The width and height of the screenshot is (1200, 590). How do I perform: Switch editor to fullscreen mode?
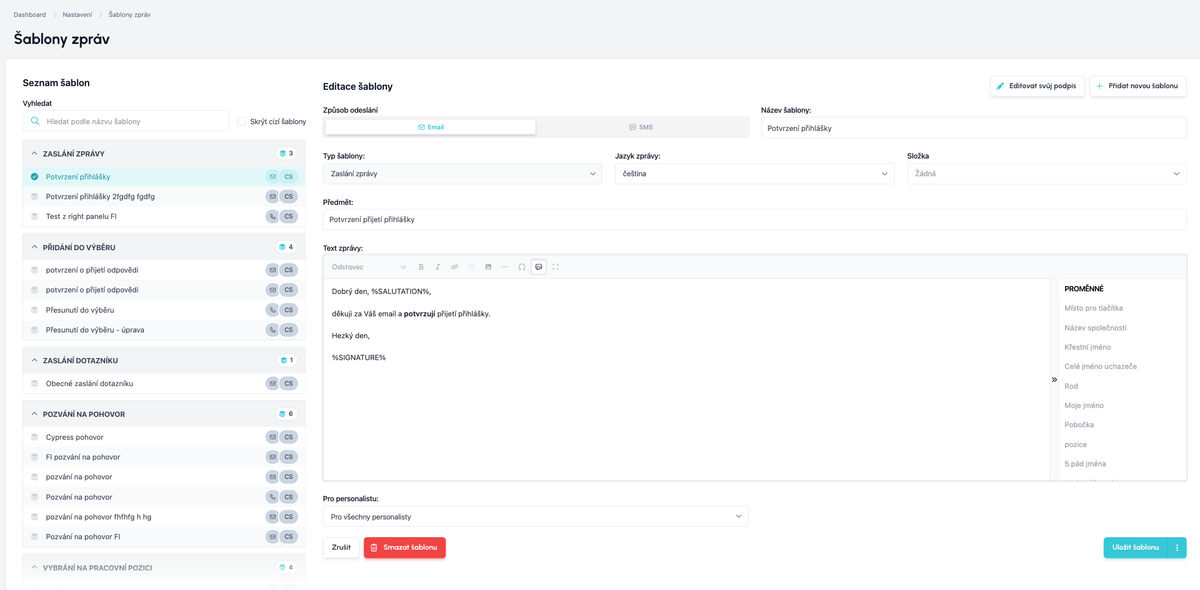[555, 267]
